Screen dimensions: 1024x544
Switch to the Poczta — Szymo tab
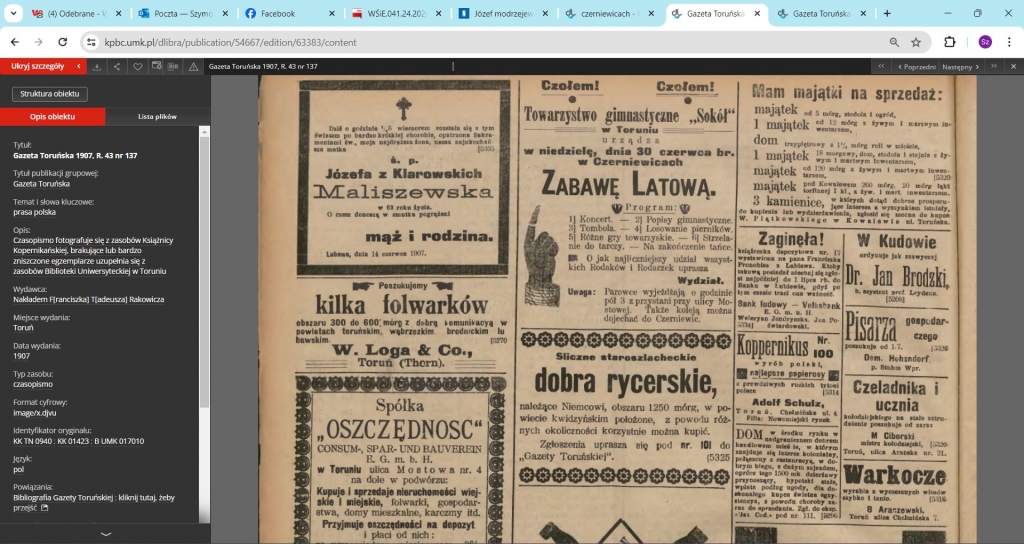[x=184, y=13]
